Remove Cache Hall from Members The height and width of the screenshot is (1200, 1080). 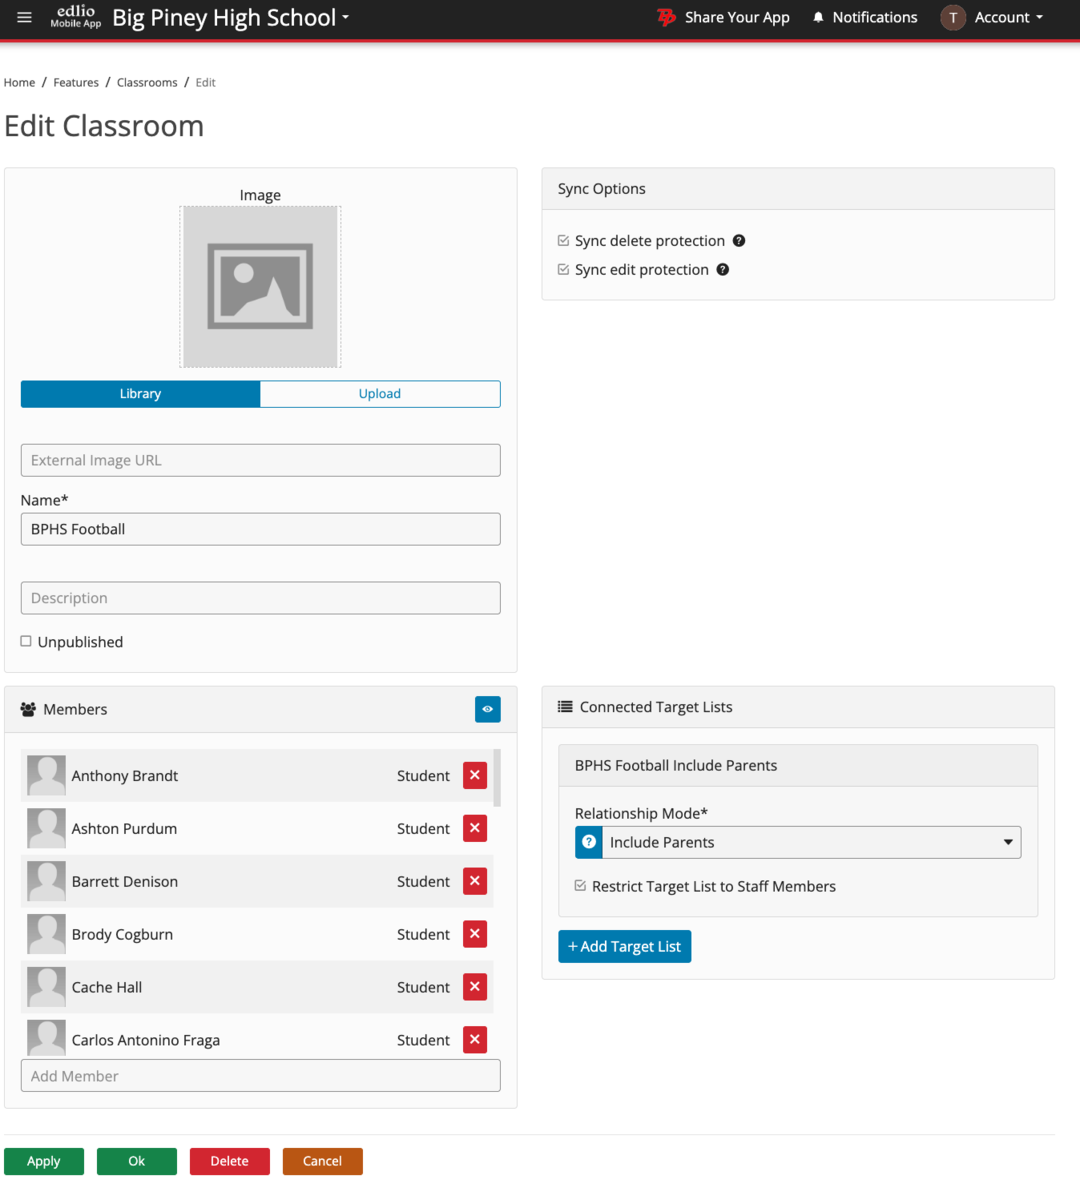[x=475, y=987]
